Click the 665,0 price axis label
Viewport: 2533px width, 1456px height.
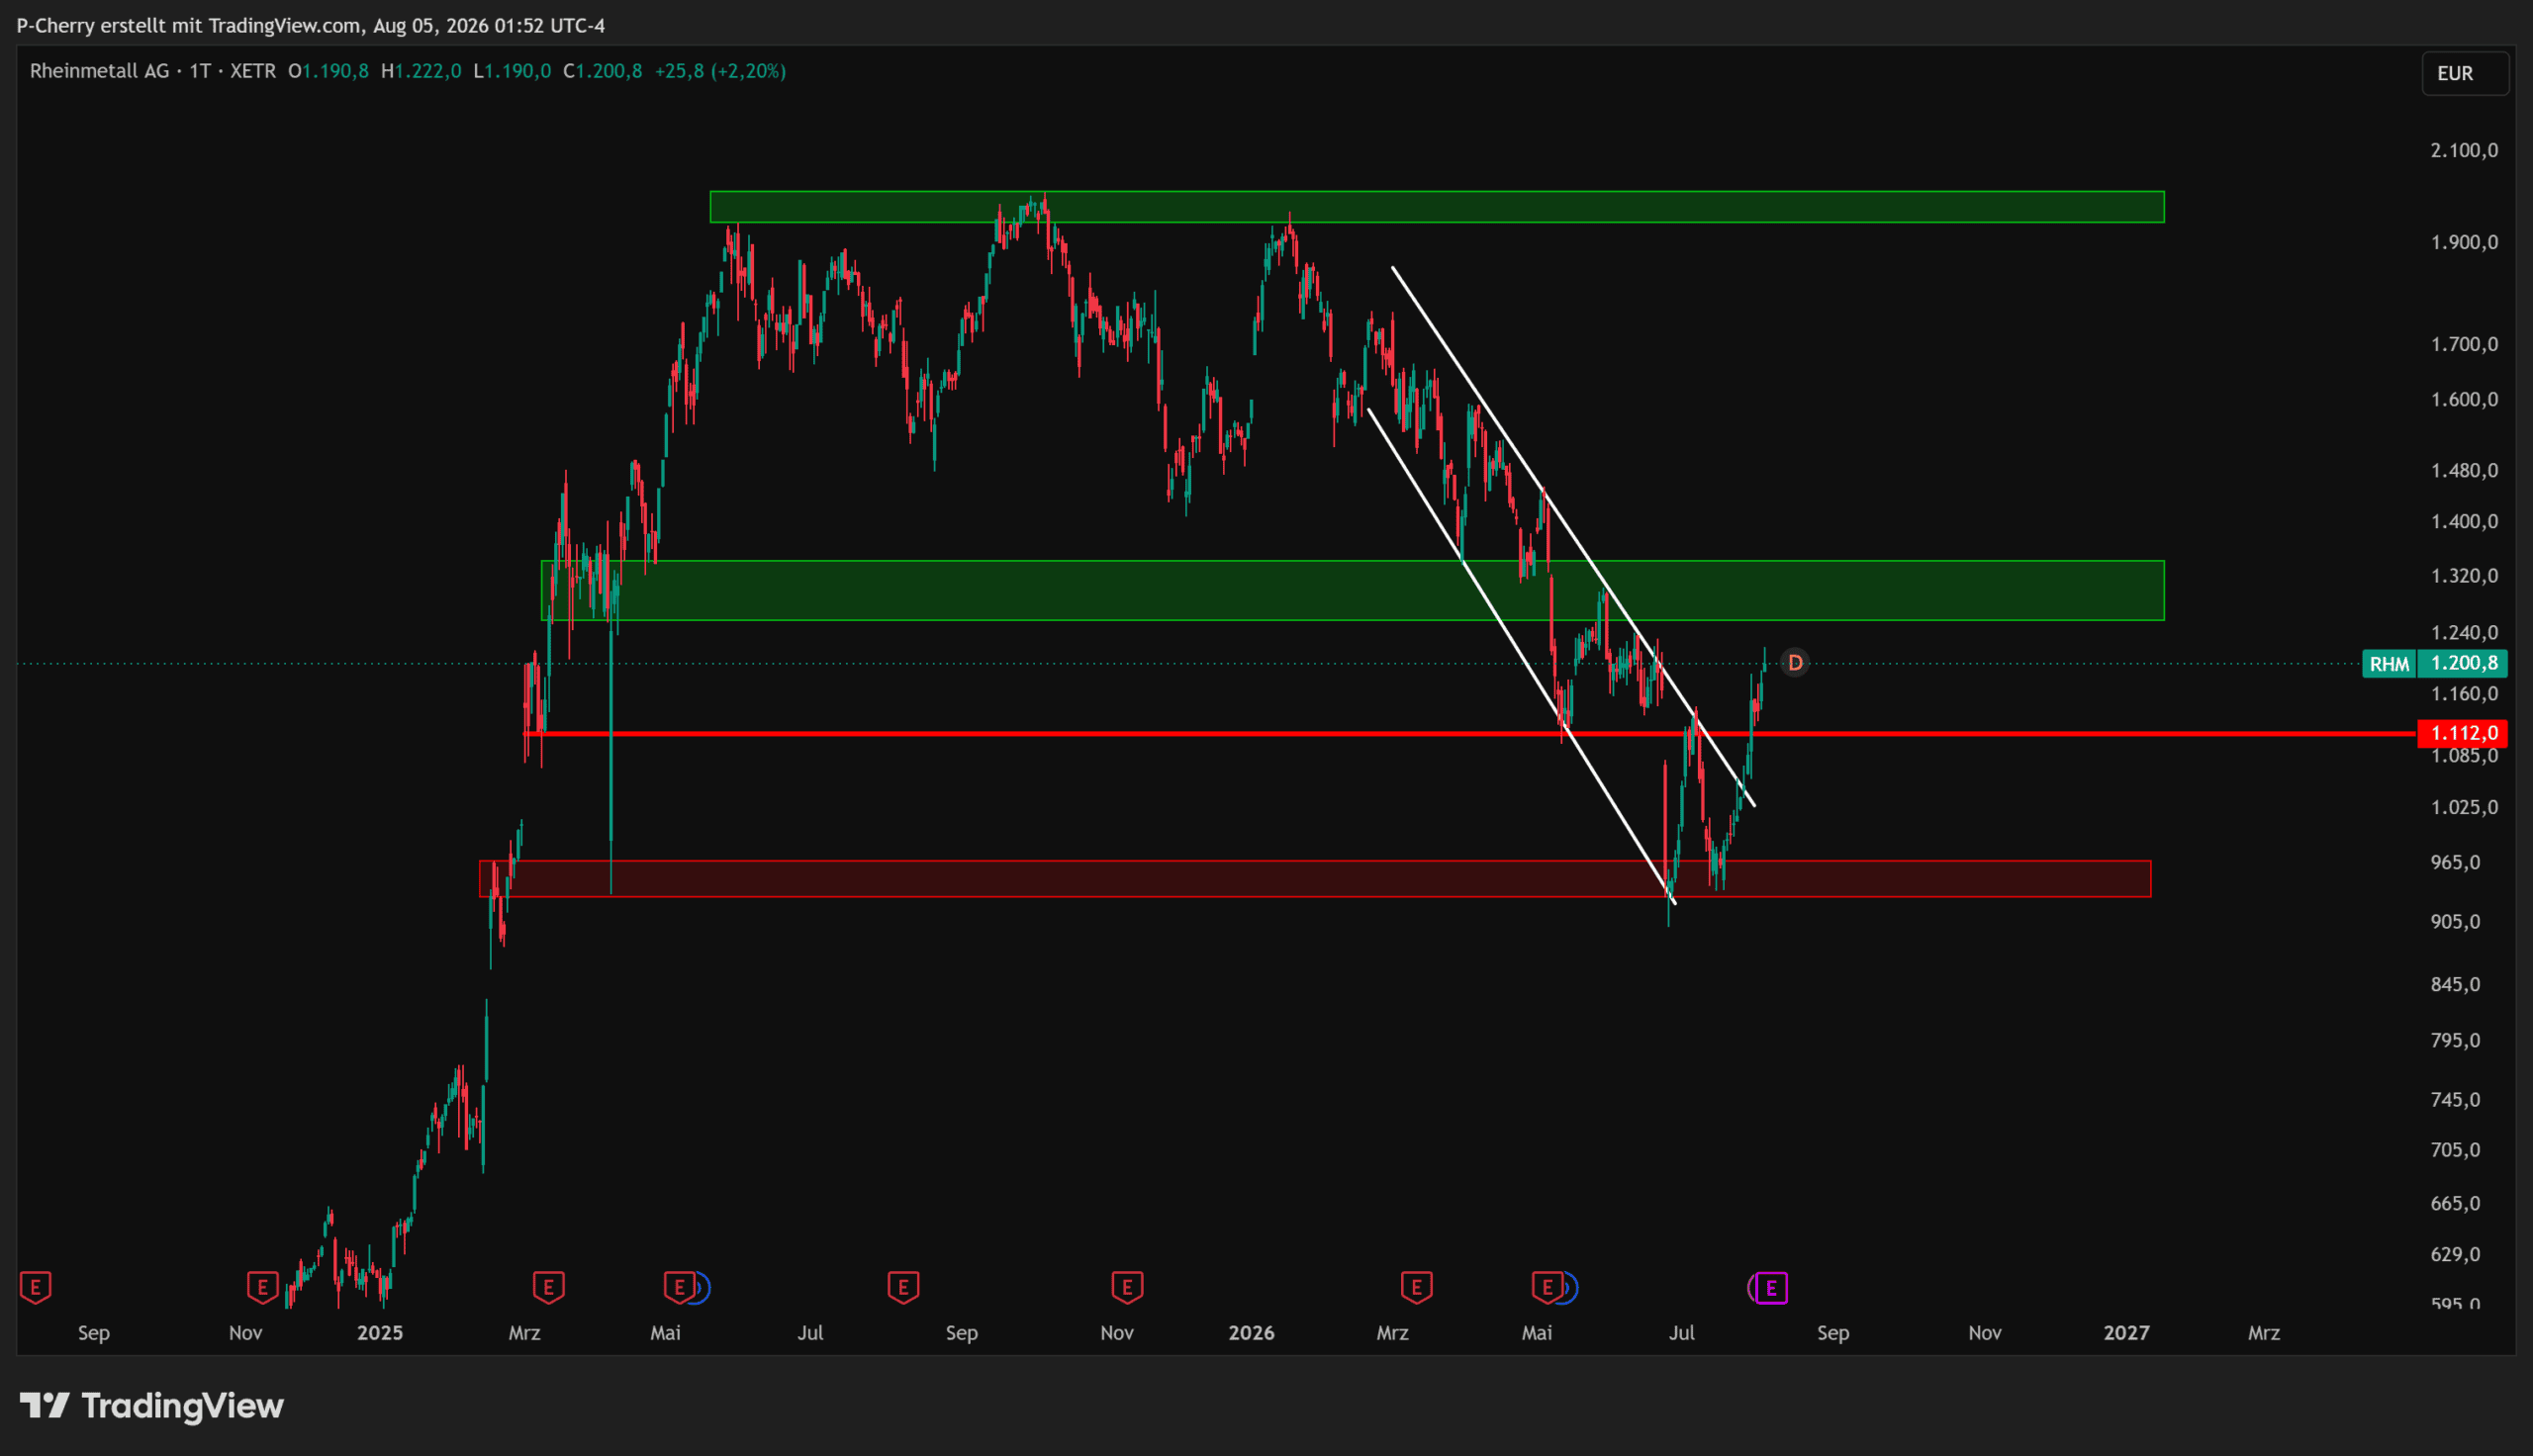click(2456, 1203)
